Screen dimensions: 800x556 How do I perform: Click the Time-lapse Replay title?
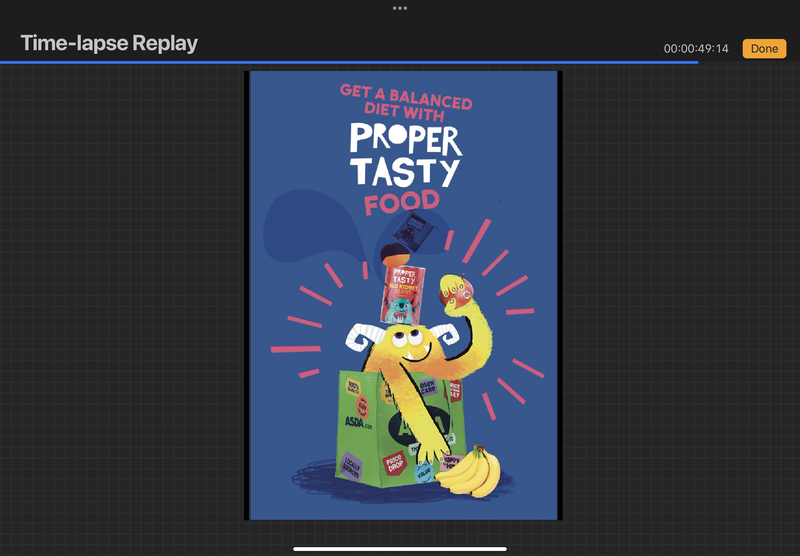tap(109, 43)
